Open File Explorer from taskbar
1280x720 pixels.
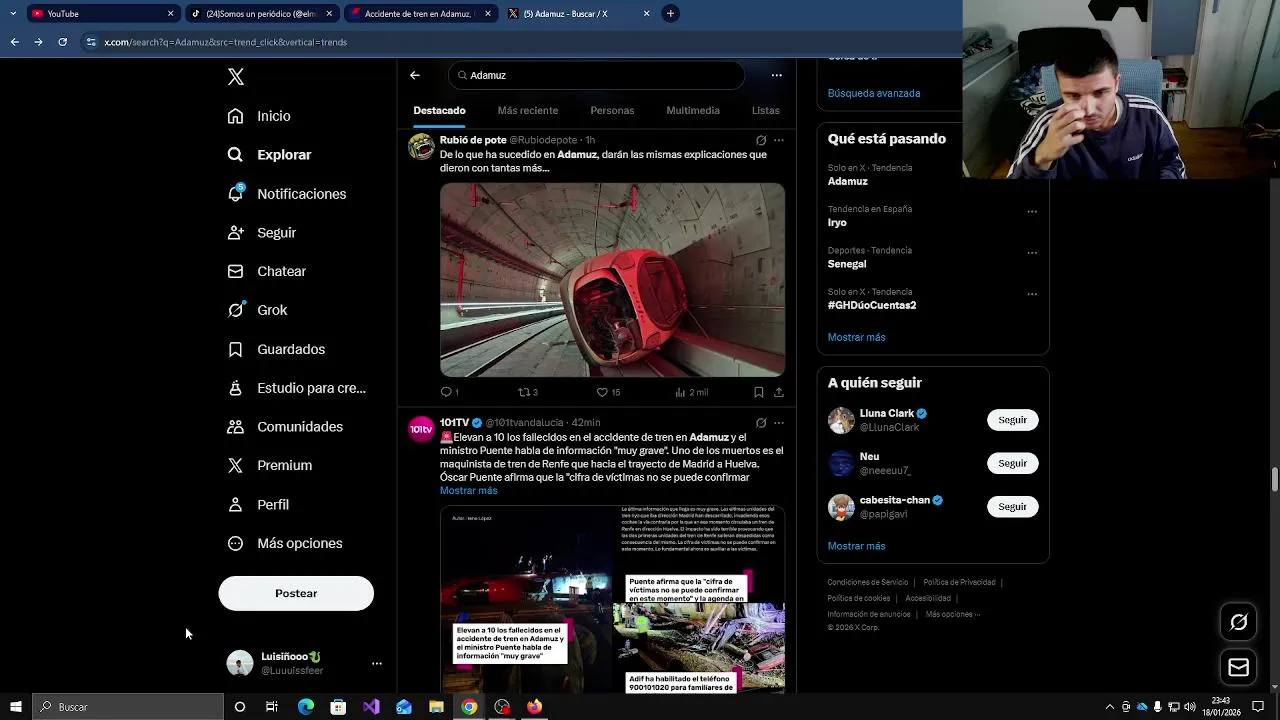436,707
